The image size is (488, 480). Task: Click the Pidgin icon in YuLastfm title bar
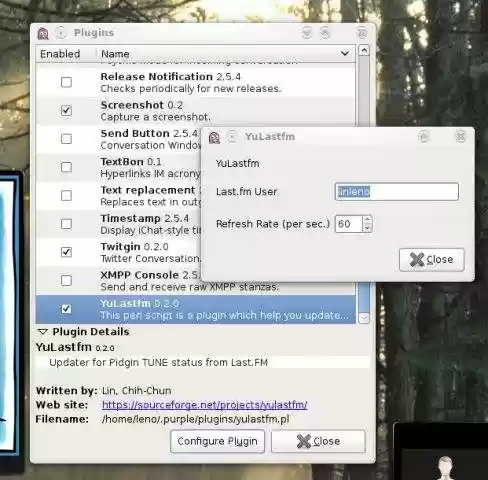click(214, 137)
